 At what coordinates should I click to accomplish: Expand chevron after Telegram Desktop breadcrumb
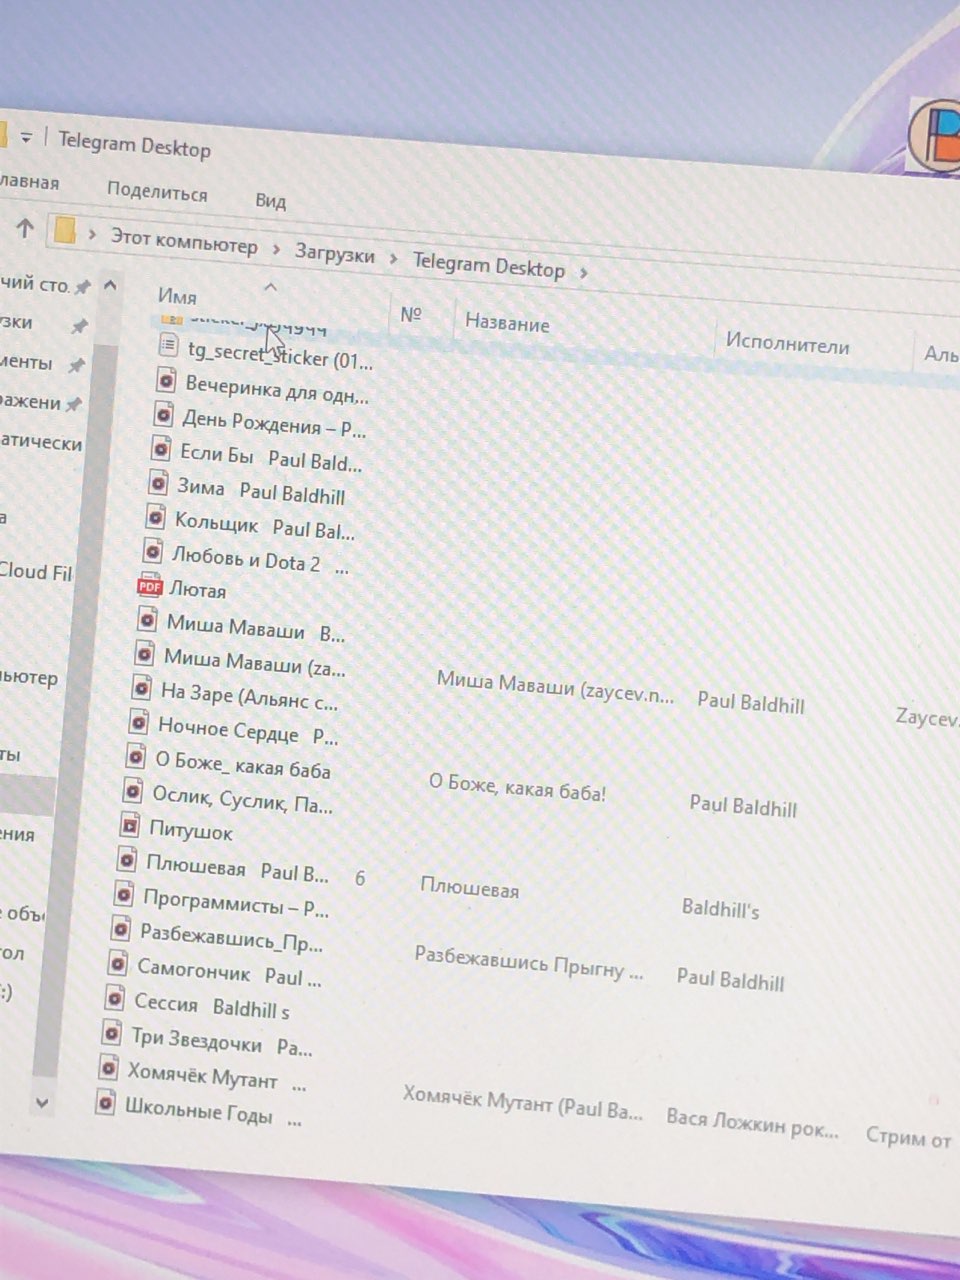point(583,272)
